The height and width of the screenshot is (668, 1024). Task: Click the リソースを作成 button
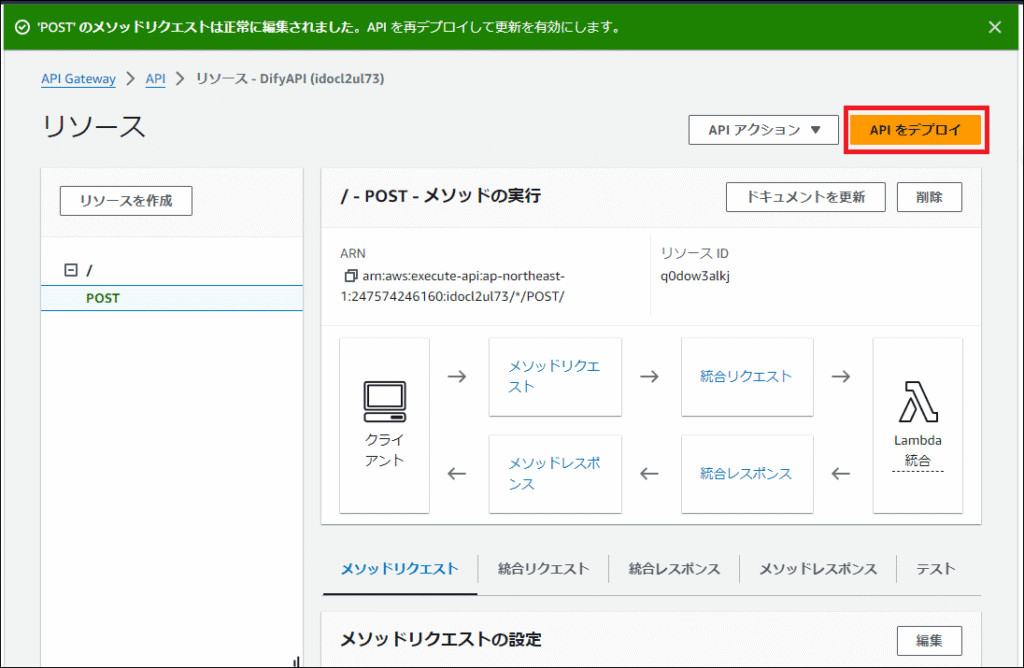tap(126, 201)
